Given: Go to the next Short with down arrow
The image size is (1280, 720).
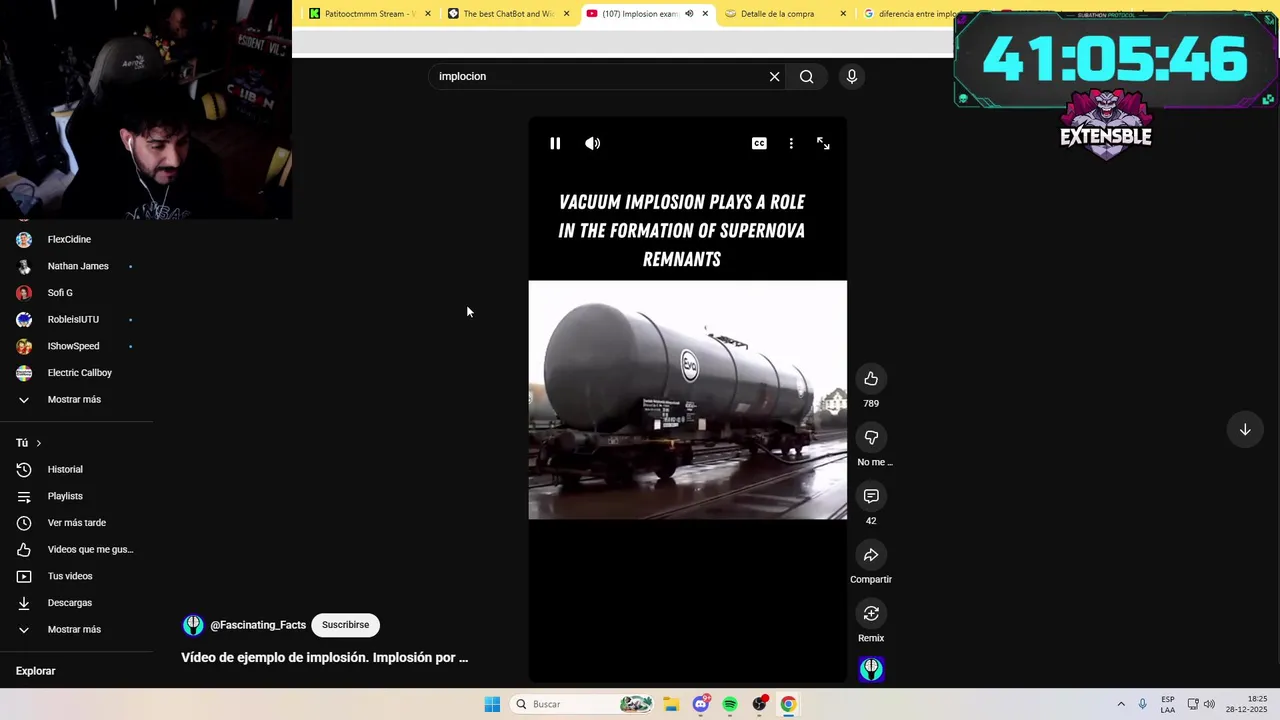Looking at the screenshot, I should pyautogui.click(x=1245, y=430).
